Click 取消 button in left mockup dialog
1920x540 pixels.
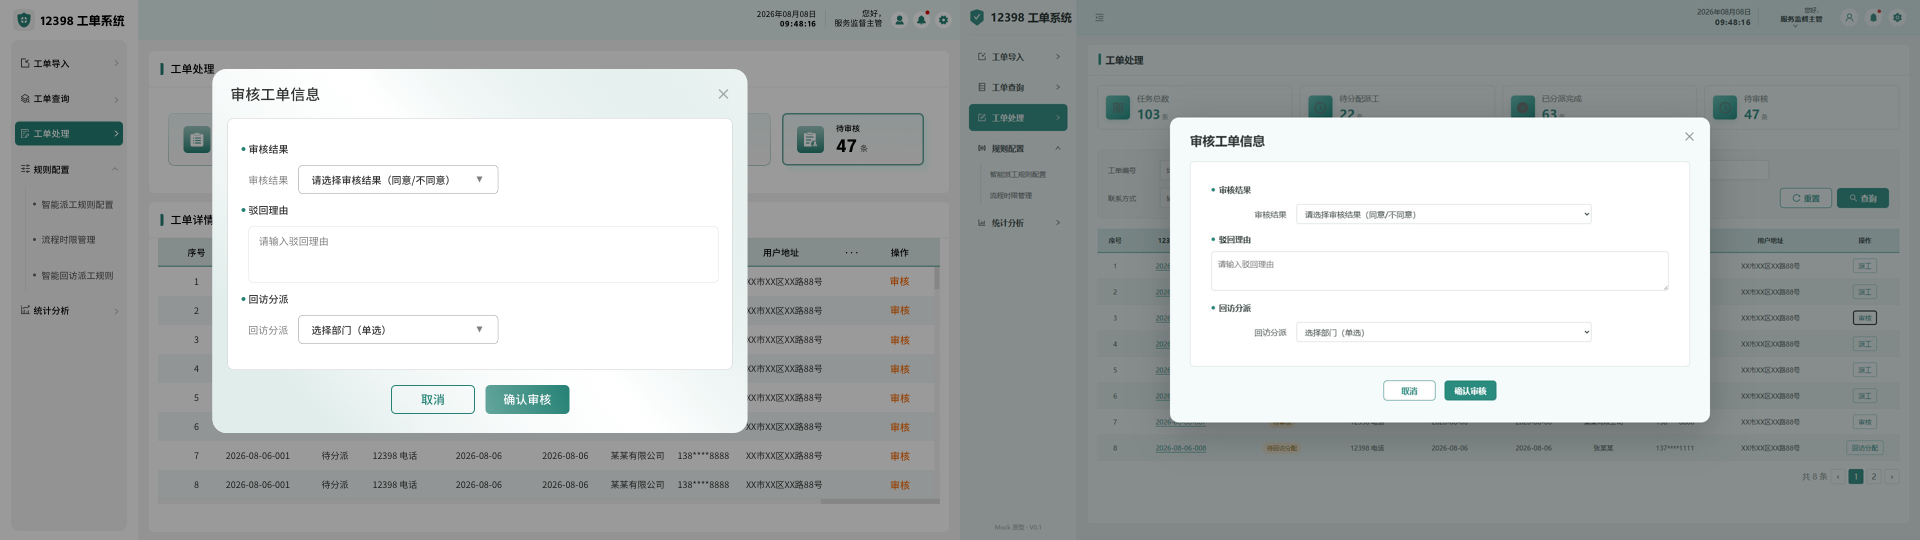[x=433, y=399]
